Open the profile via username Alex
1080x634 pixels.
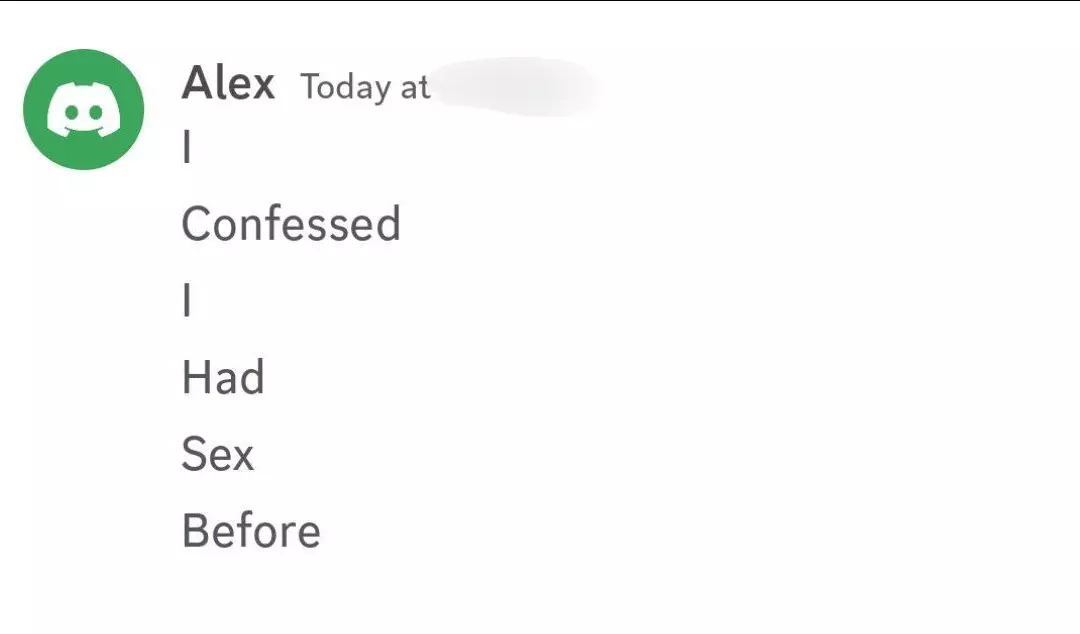pos(228,83)
